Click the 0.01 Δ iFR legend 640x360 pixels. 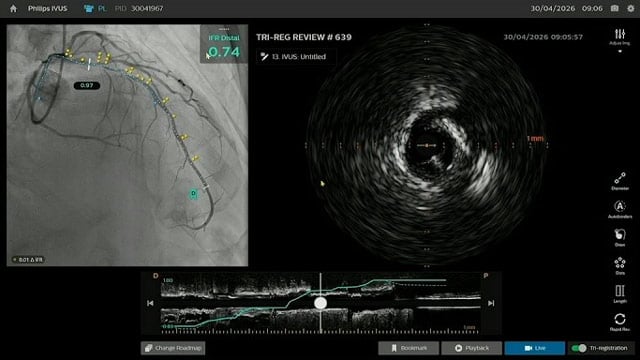pos(28,260)
